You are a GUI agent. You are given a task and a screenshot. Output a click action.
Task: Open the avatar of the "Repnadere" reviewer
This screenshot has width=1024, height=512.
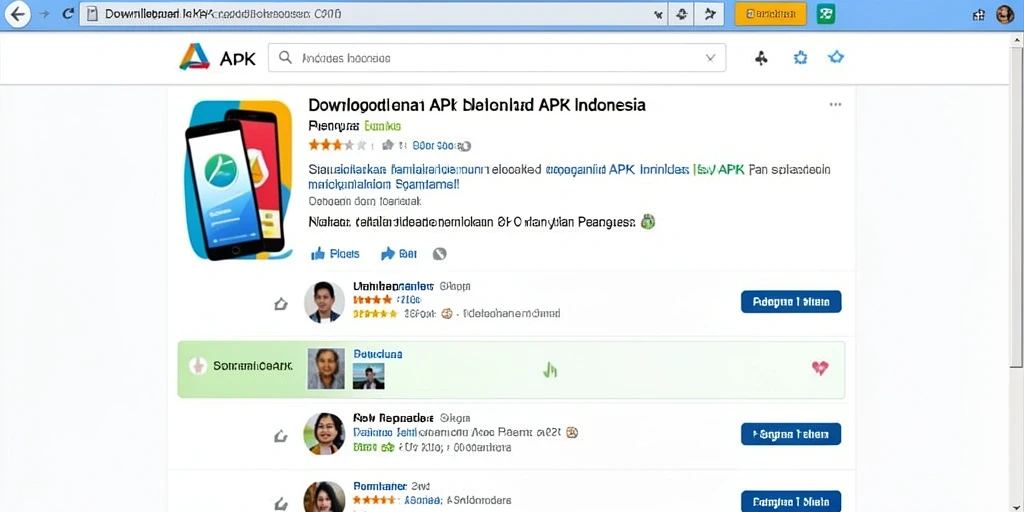tap(324, 434)
